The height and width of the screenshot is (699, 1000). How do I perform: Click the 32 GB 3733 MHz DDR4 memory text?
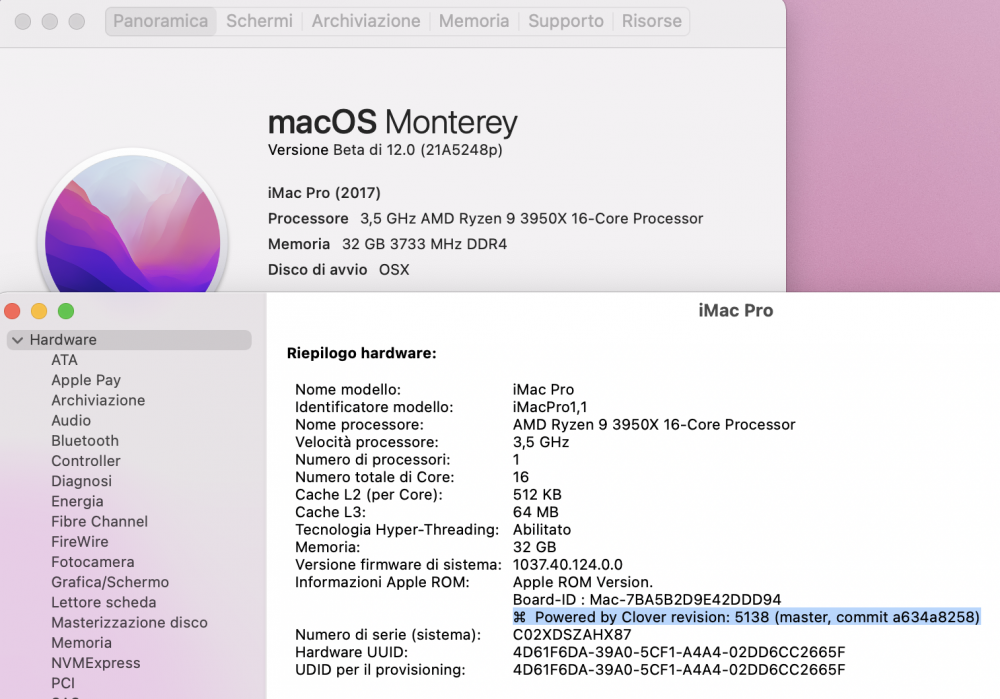424,244
